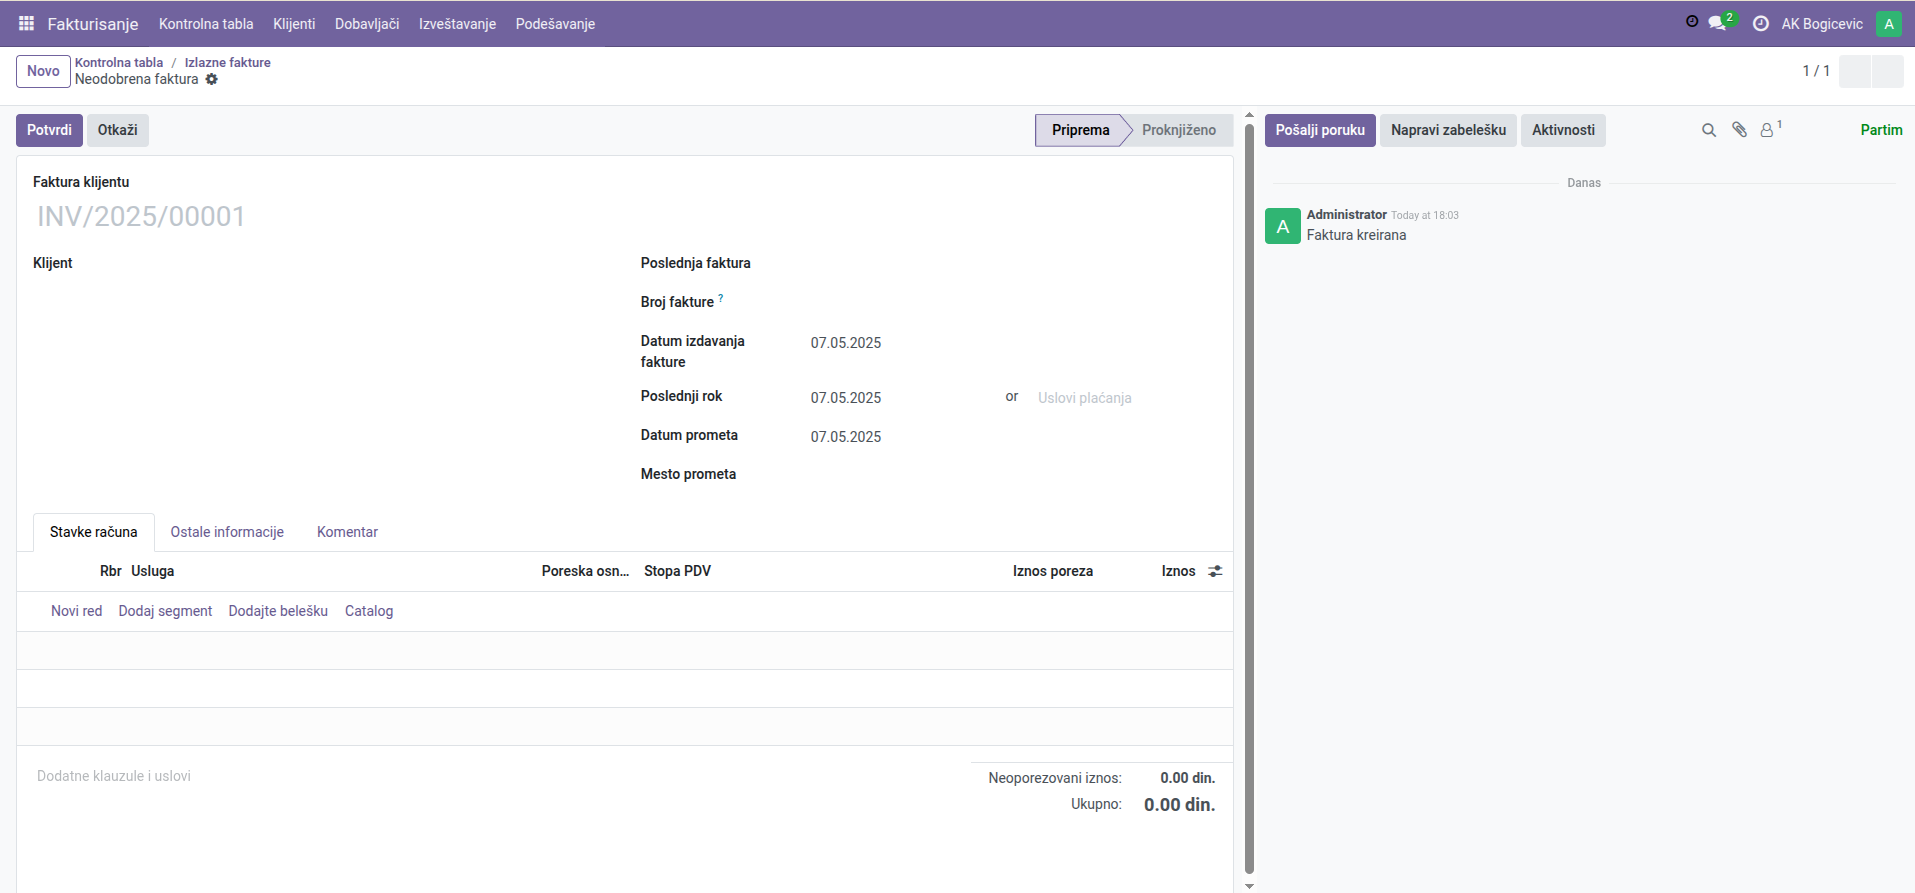Show followers via the person icon
The image size is (1915, 893).
point(1767,130)
